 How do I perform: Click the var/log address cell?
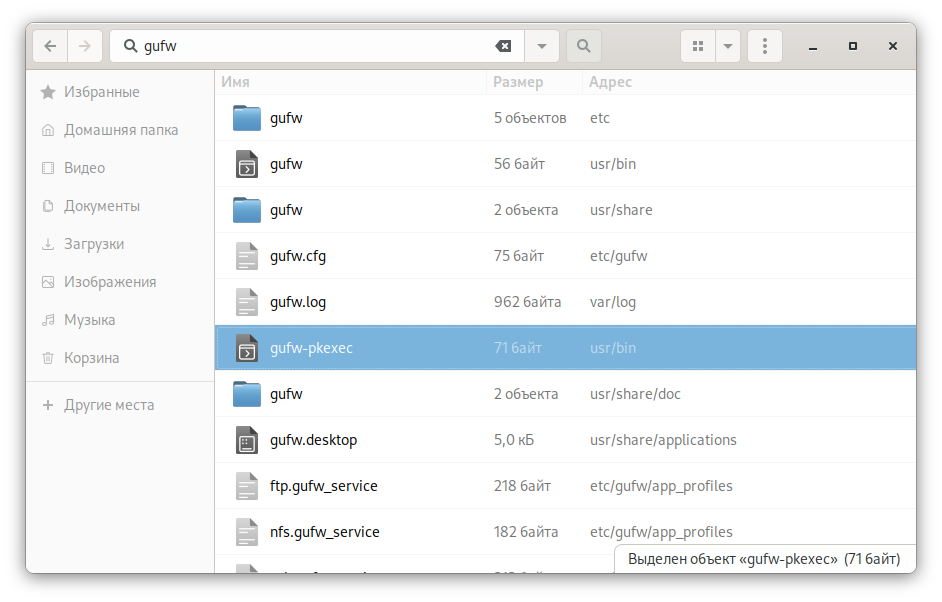(613, 302)
